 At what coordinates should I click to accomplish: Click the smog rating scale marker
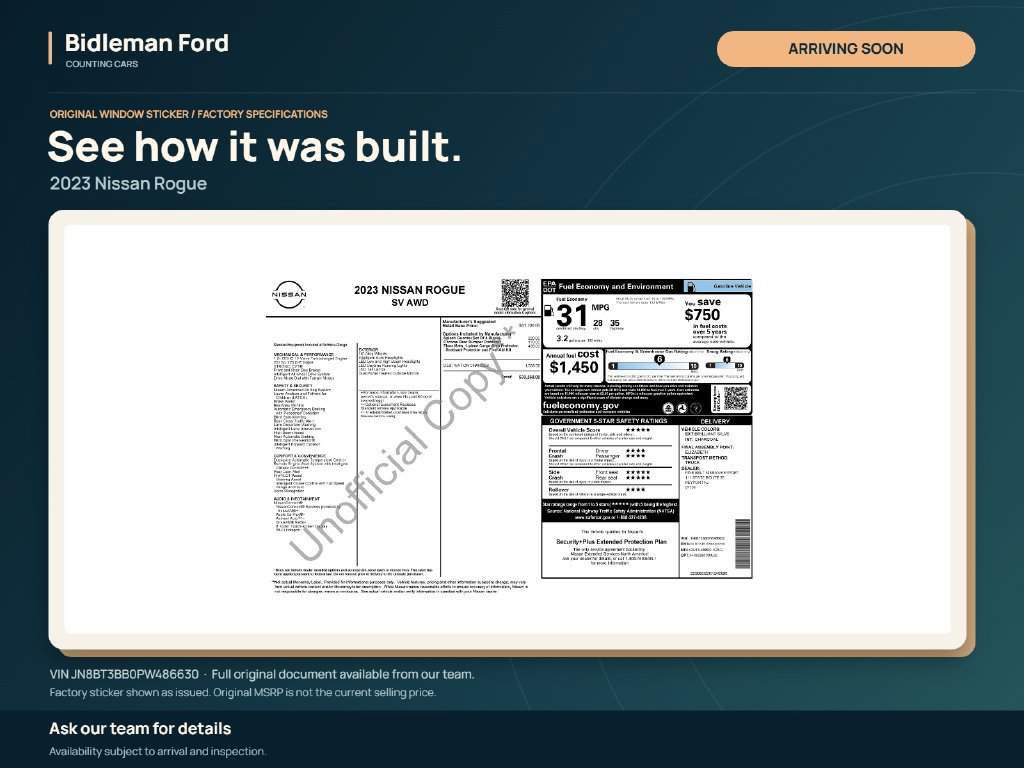(x=726, y=360)
